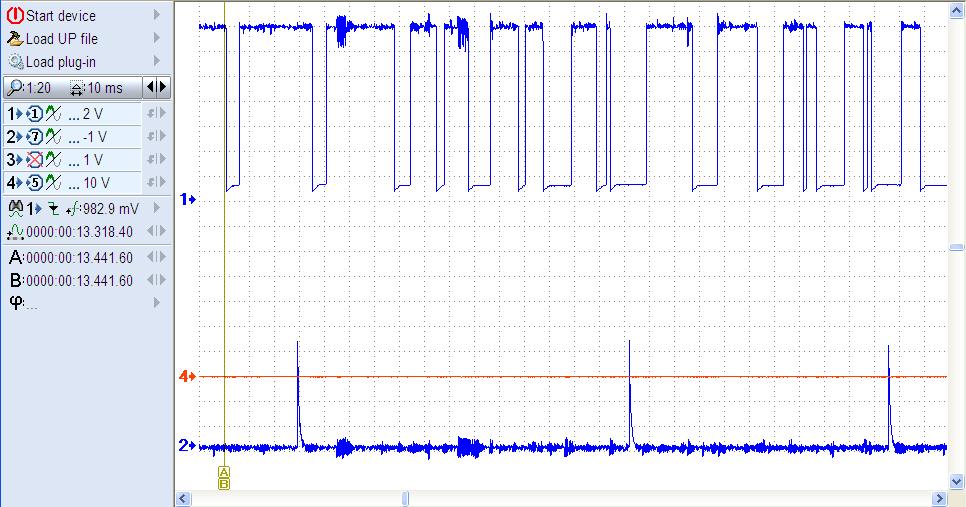This screenshot has width=966, height=507.
Task: Click the Load UP file folder icon
Action: click(x=15, y=39)
